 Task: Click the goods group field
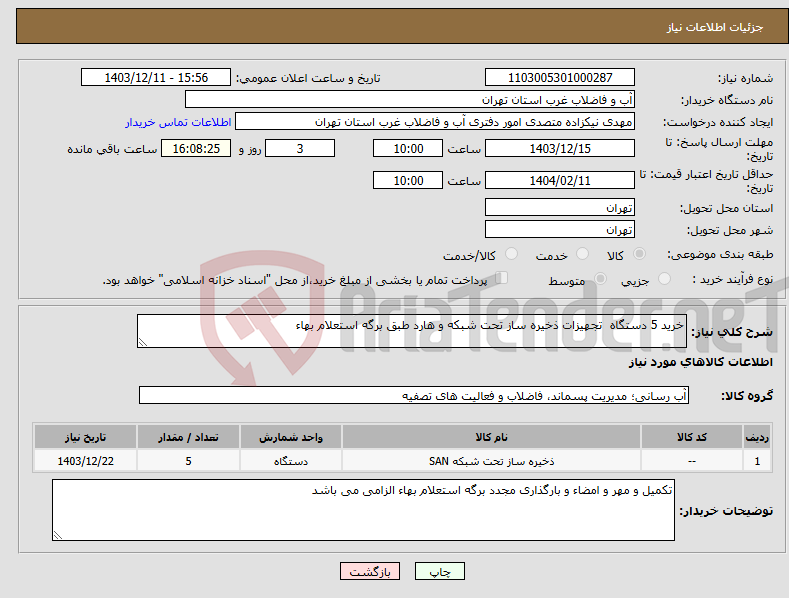pos(414,395)
